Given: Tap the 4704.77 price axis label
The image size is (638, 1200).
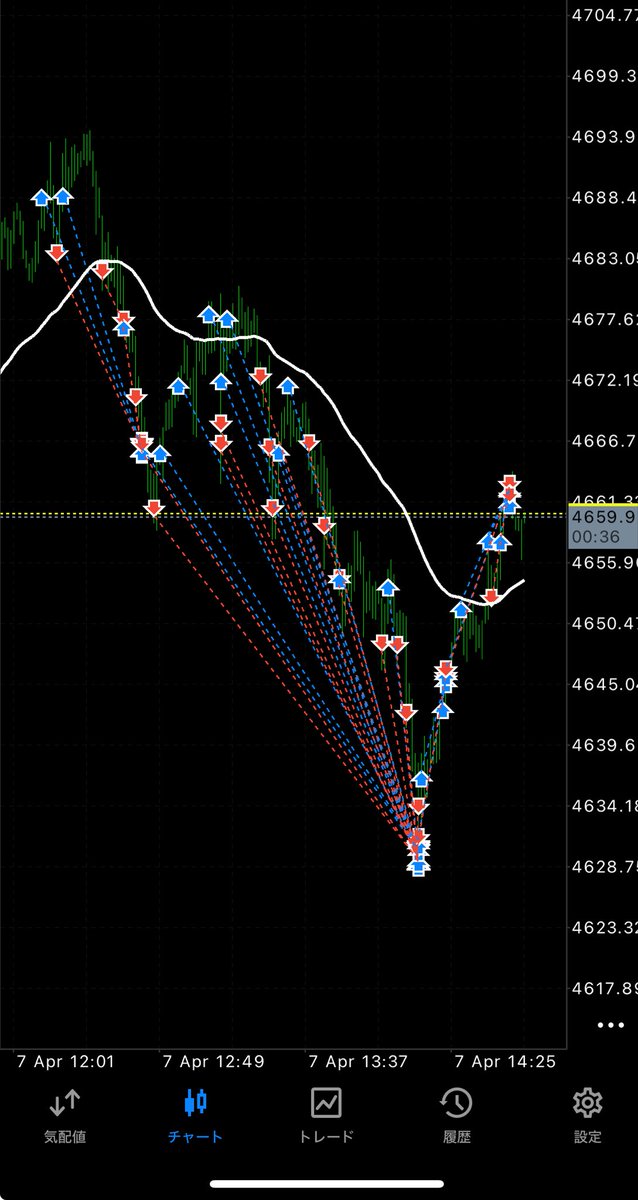Looking at the screenshot, I should (603, 15).
